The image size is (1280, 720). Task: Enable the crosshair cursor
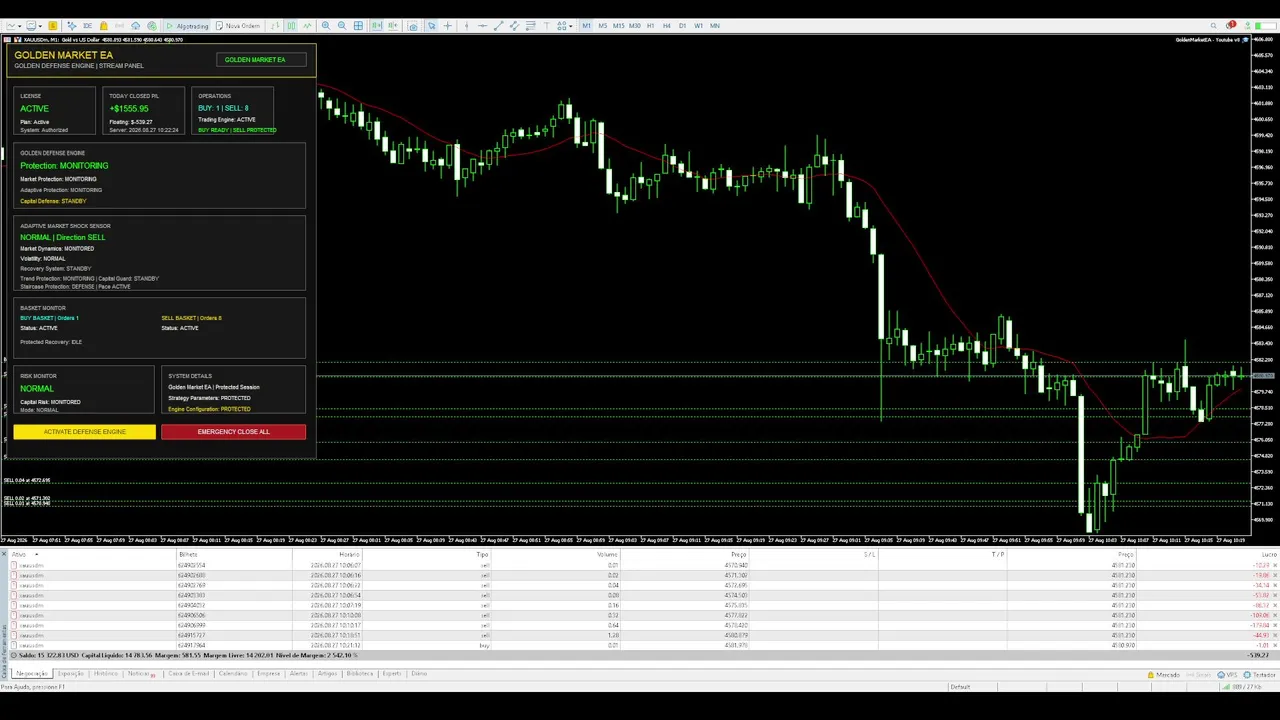(447, 26)
